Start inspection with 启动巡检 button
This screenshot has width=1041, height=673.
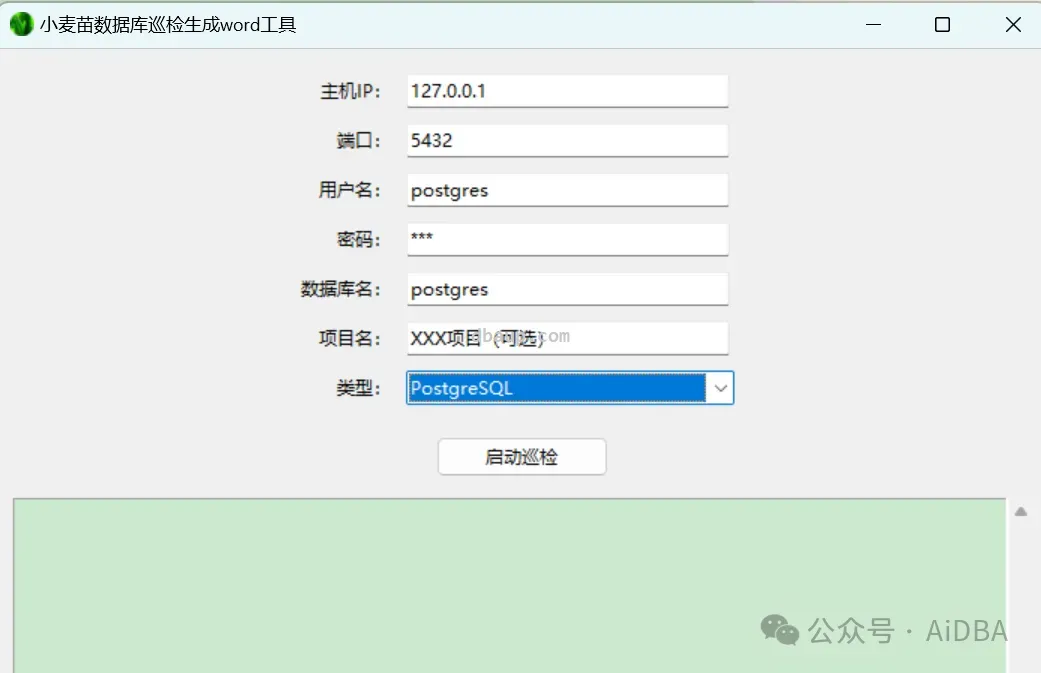[x=522, y=457]
